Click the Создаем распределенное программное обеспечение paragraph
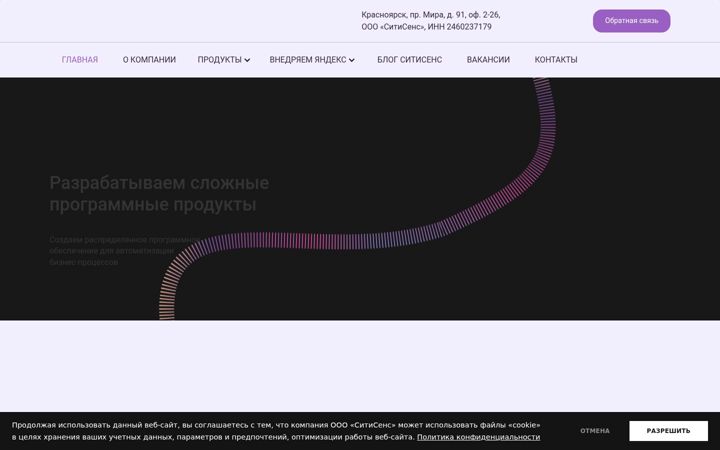This screenshot has height=450, width=720. pos(123,251)
